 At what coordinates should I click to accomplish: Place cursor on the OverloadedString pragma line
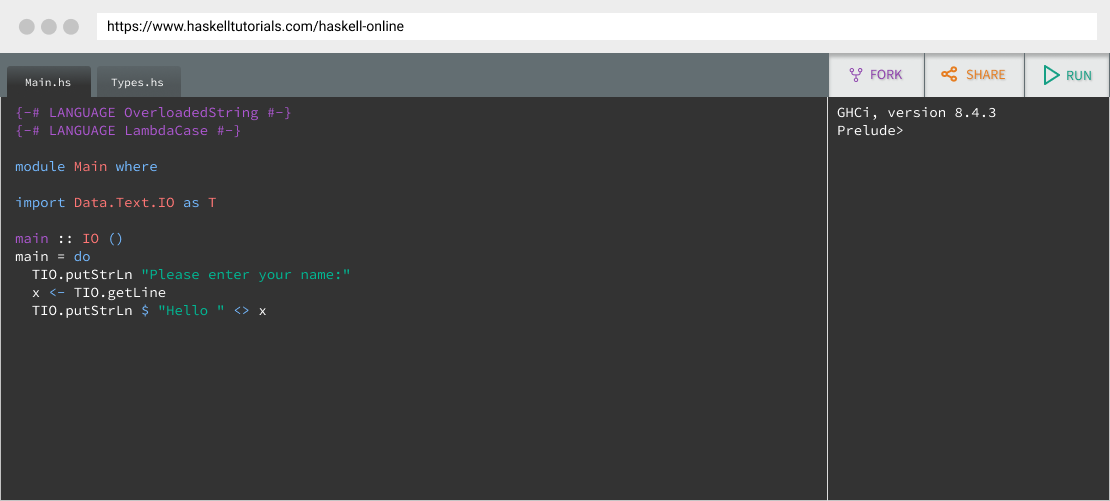point(153,113)
